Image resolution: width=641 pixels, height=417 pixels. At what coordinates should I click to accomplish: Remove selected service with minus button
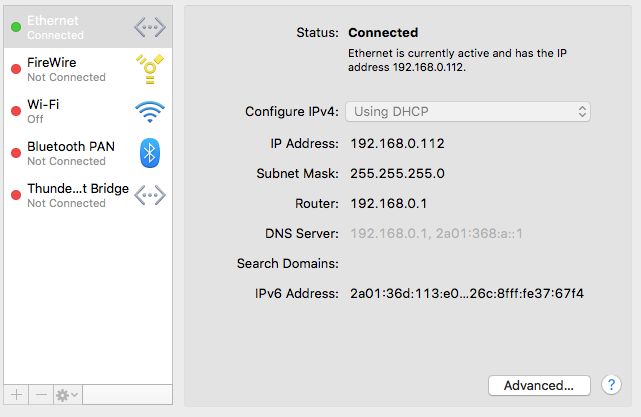41,395
